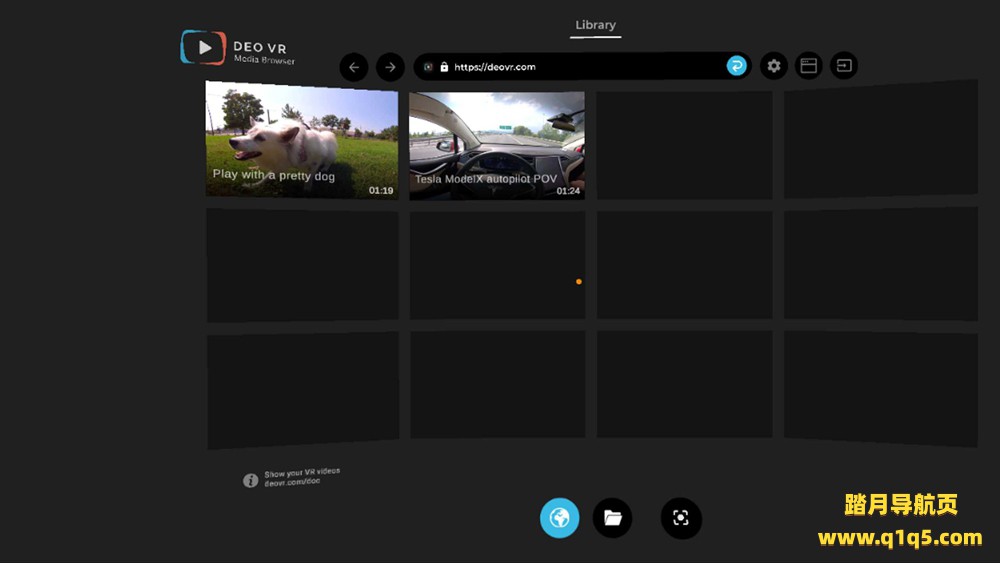Click the 01:24 duration label on Tesla video
The width and height of the screenshot is (1000, 563).
pyautogui.click(x=568, y=190)
